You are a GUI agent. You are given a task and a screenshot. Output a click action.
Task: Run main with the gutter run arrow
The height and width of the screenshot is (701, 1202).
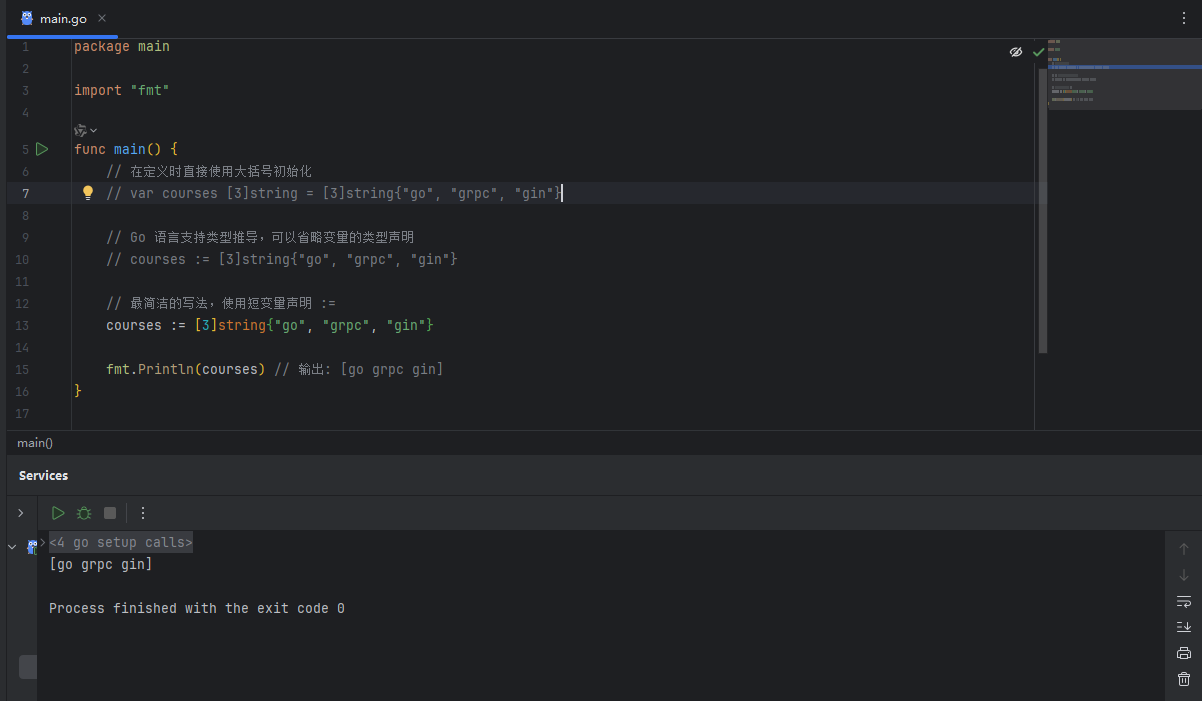[x=42, y=149]
